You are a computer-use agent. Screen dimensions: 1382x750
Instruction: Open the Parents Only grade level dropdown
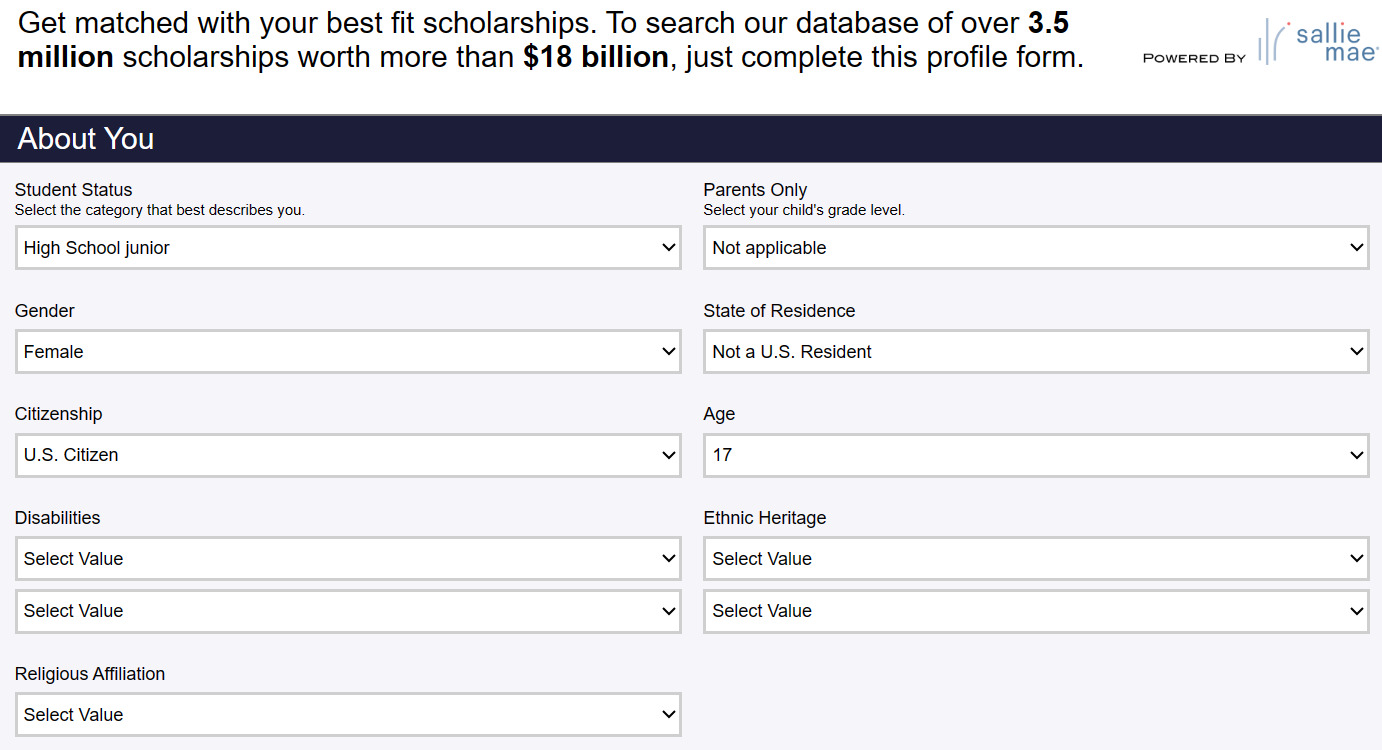tap(1036, 247)
